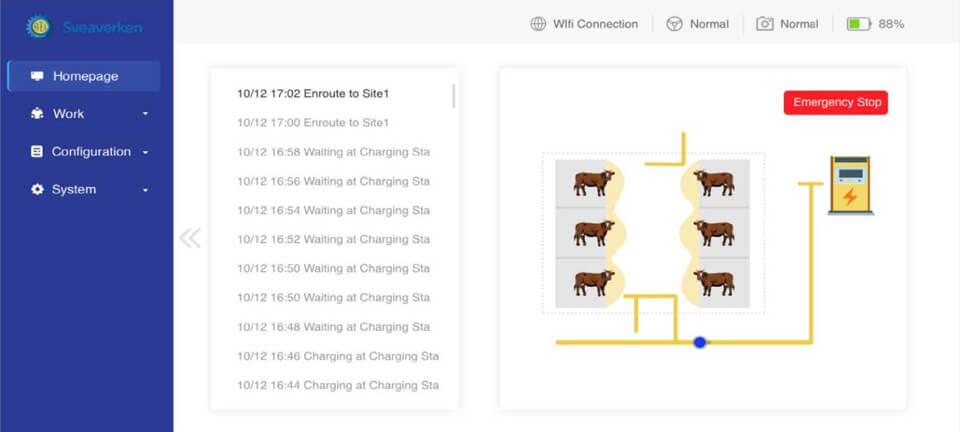
Task: Click the log list scrollbar handle
Action: [x=454, y=96]
